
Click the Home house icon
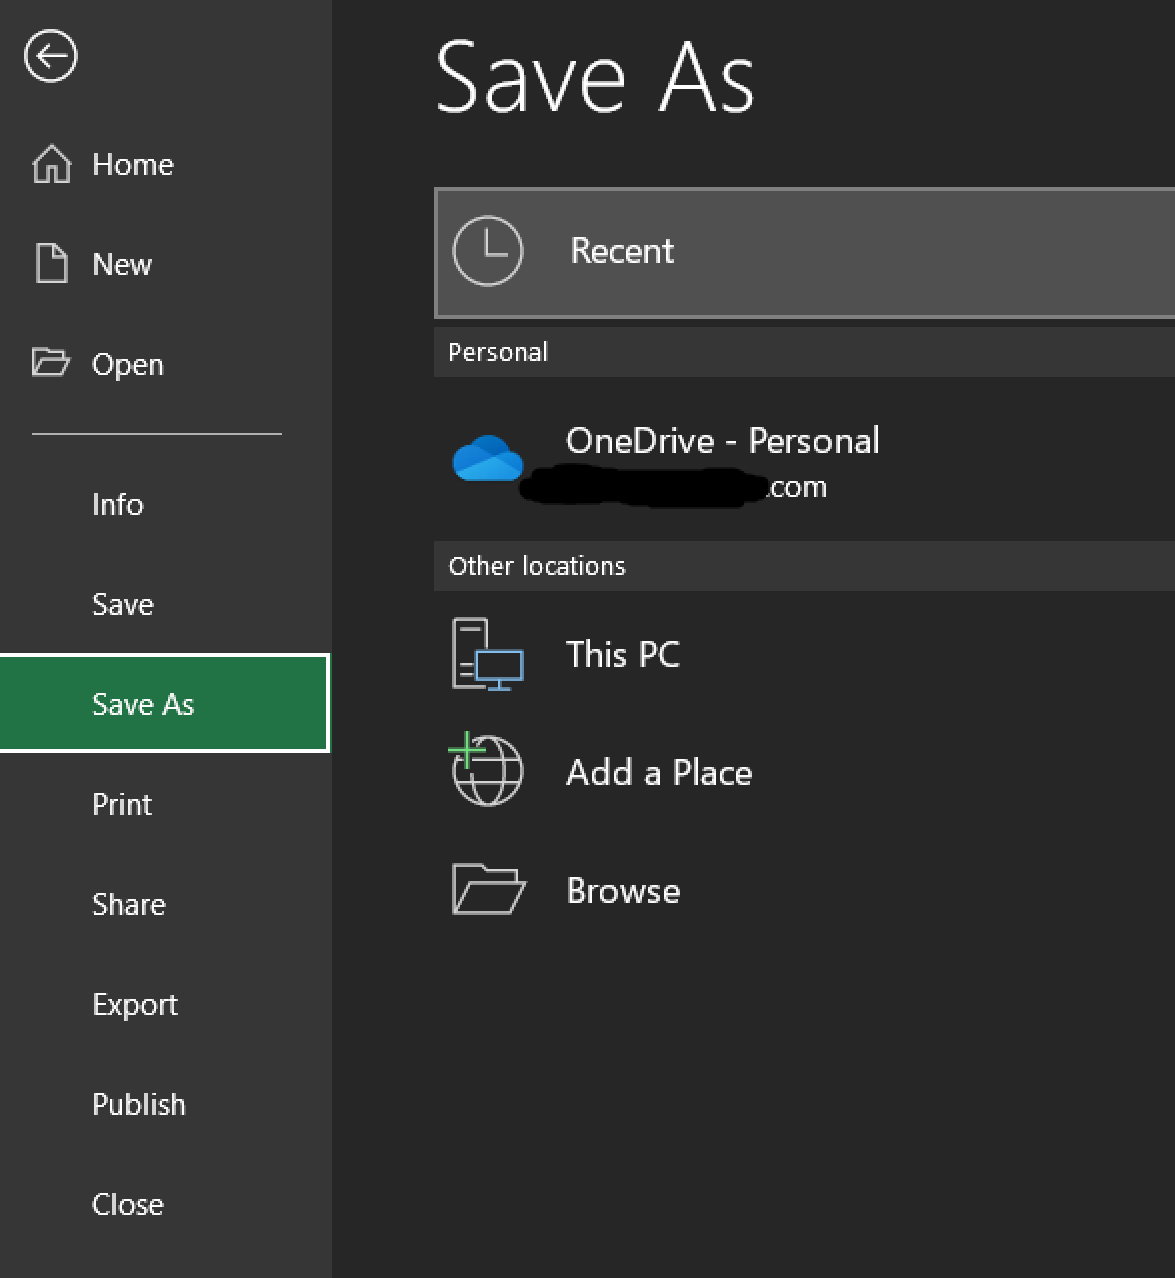[x=51, y=164]
